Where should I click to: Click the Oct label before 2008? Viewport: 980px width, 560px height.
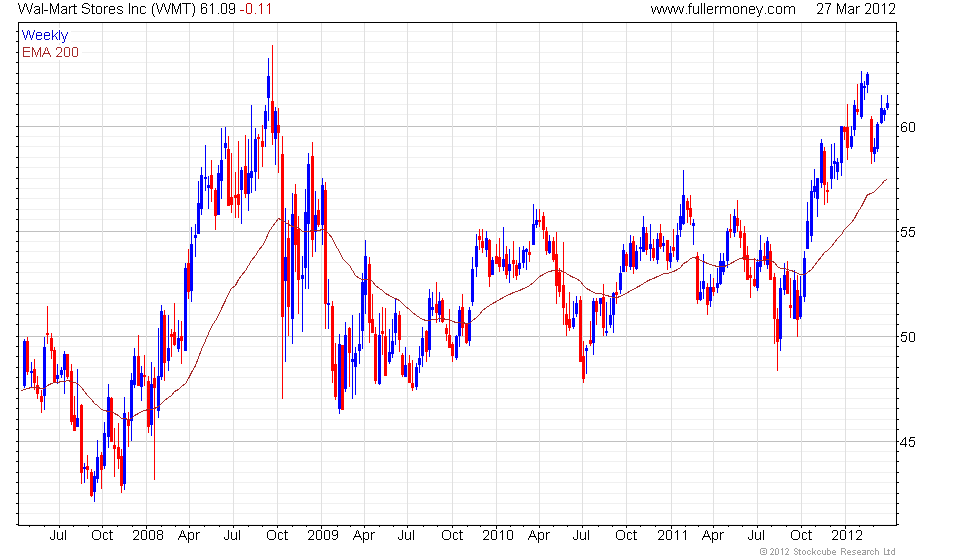(102, 536)
